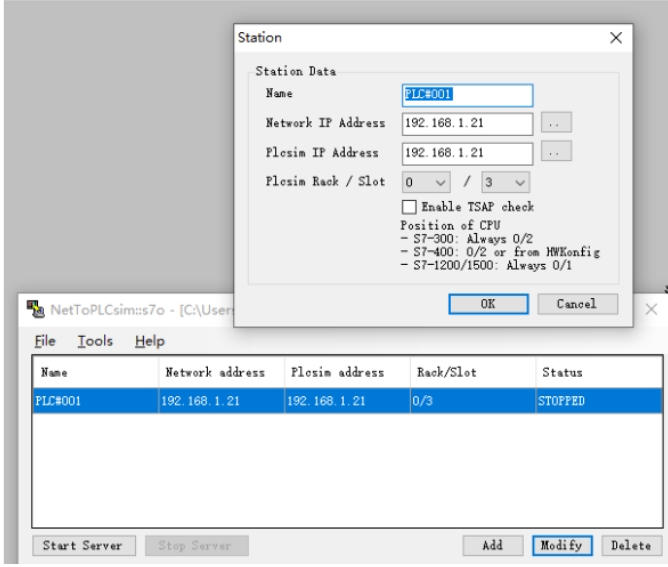Browse for Plcsim IP Address with ellipsis button
The height and width of the screenshot is (567, 668).
coord(556,151)
